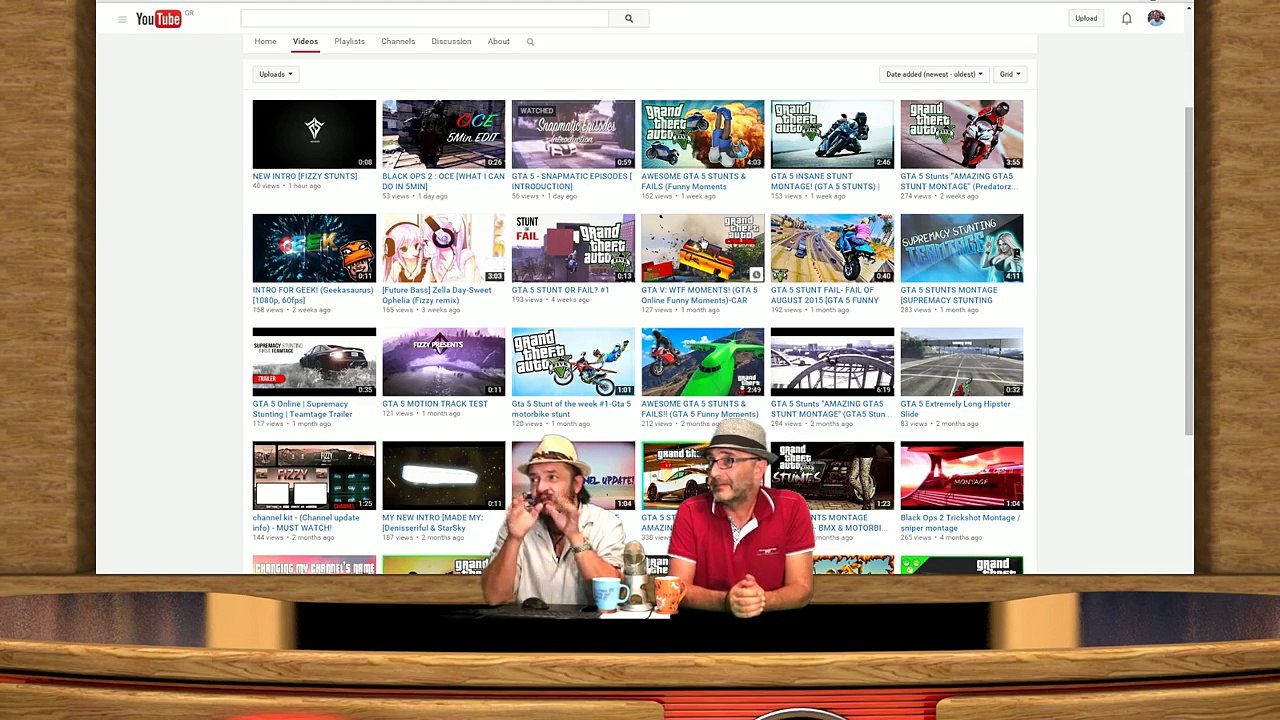Screen dimensions: 1280x720
Task: Click channel kit - Channel update info link
Action: tap(305, 523)
